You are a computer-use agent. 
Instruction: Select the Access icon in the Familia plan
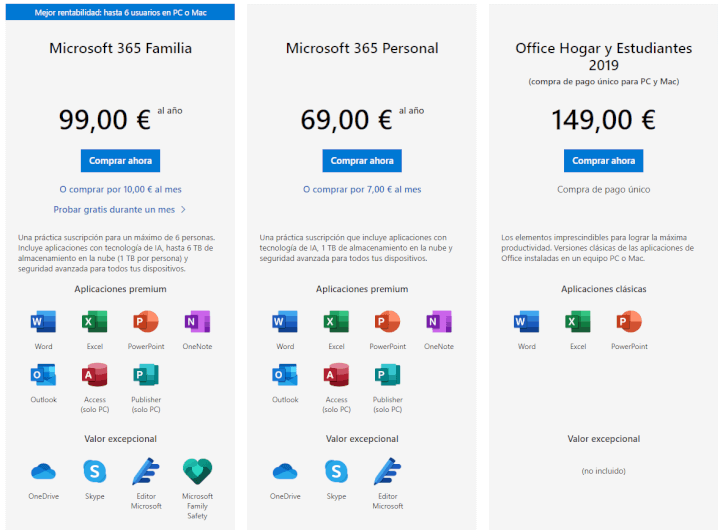tap(95, 375)
